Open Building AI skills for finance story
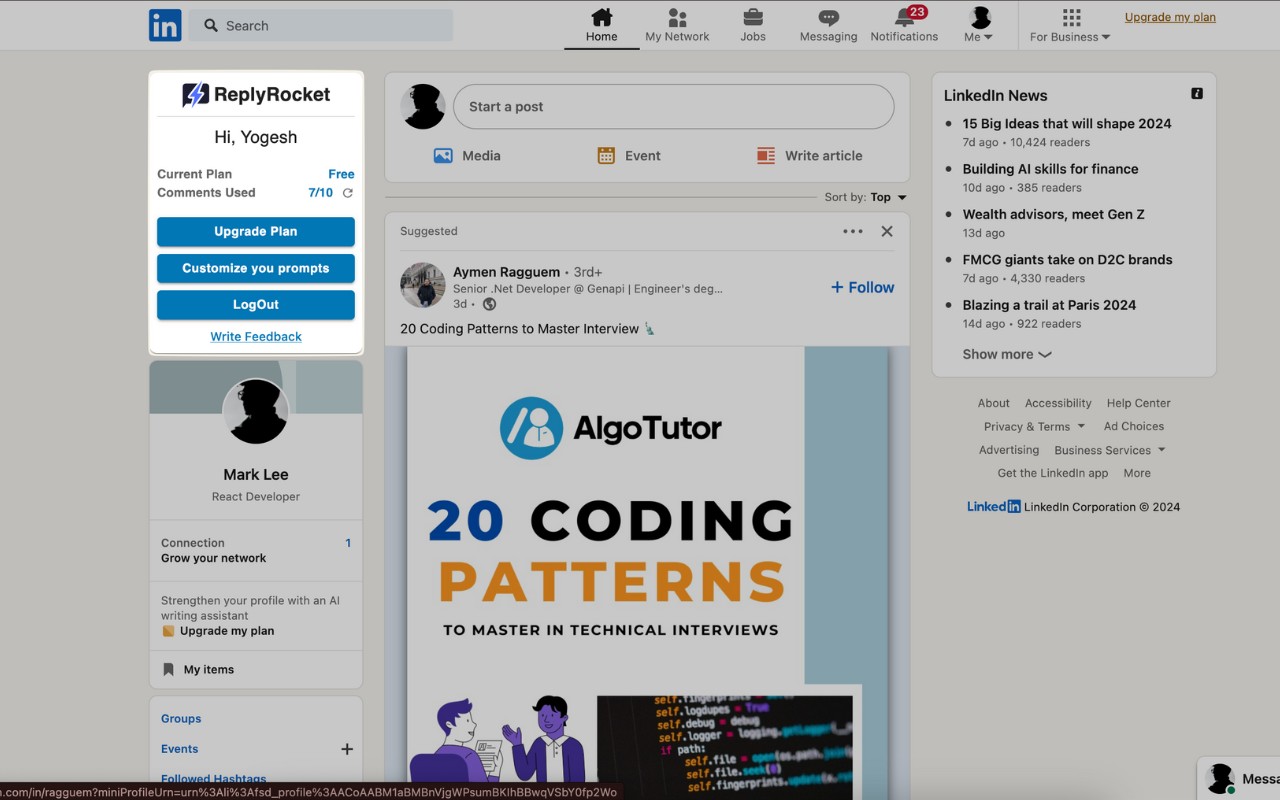Viewport: 1280px width, 800px height. [x=1050, y=169]
